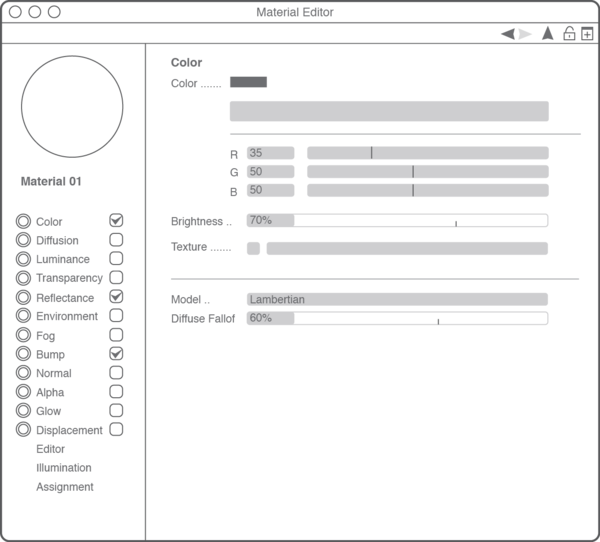Click the small Texture options button
Viewport: 600px width, 542px height.
coord(253,248)
